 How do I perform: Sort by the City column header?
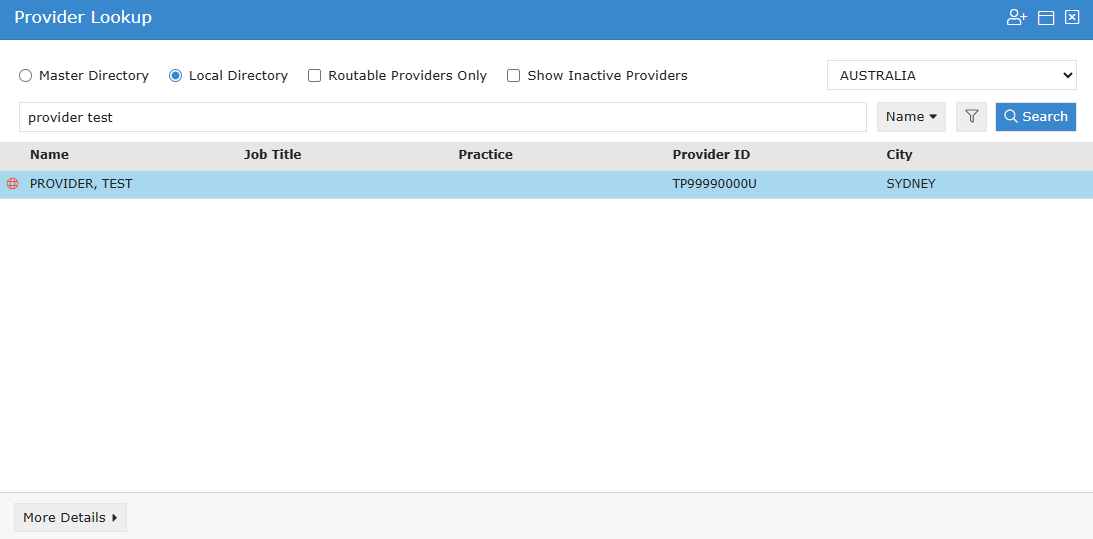(x=899, y=155)
